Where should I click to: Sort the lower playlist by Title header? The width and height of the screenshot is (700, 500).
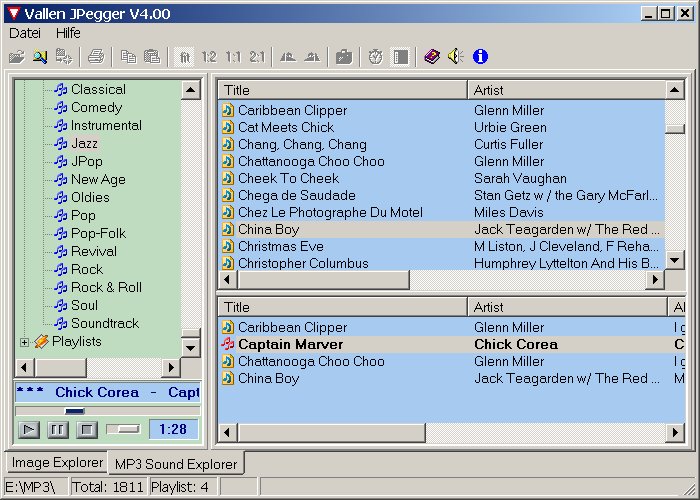pos(343,307)
